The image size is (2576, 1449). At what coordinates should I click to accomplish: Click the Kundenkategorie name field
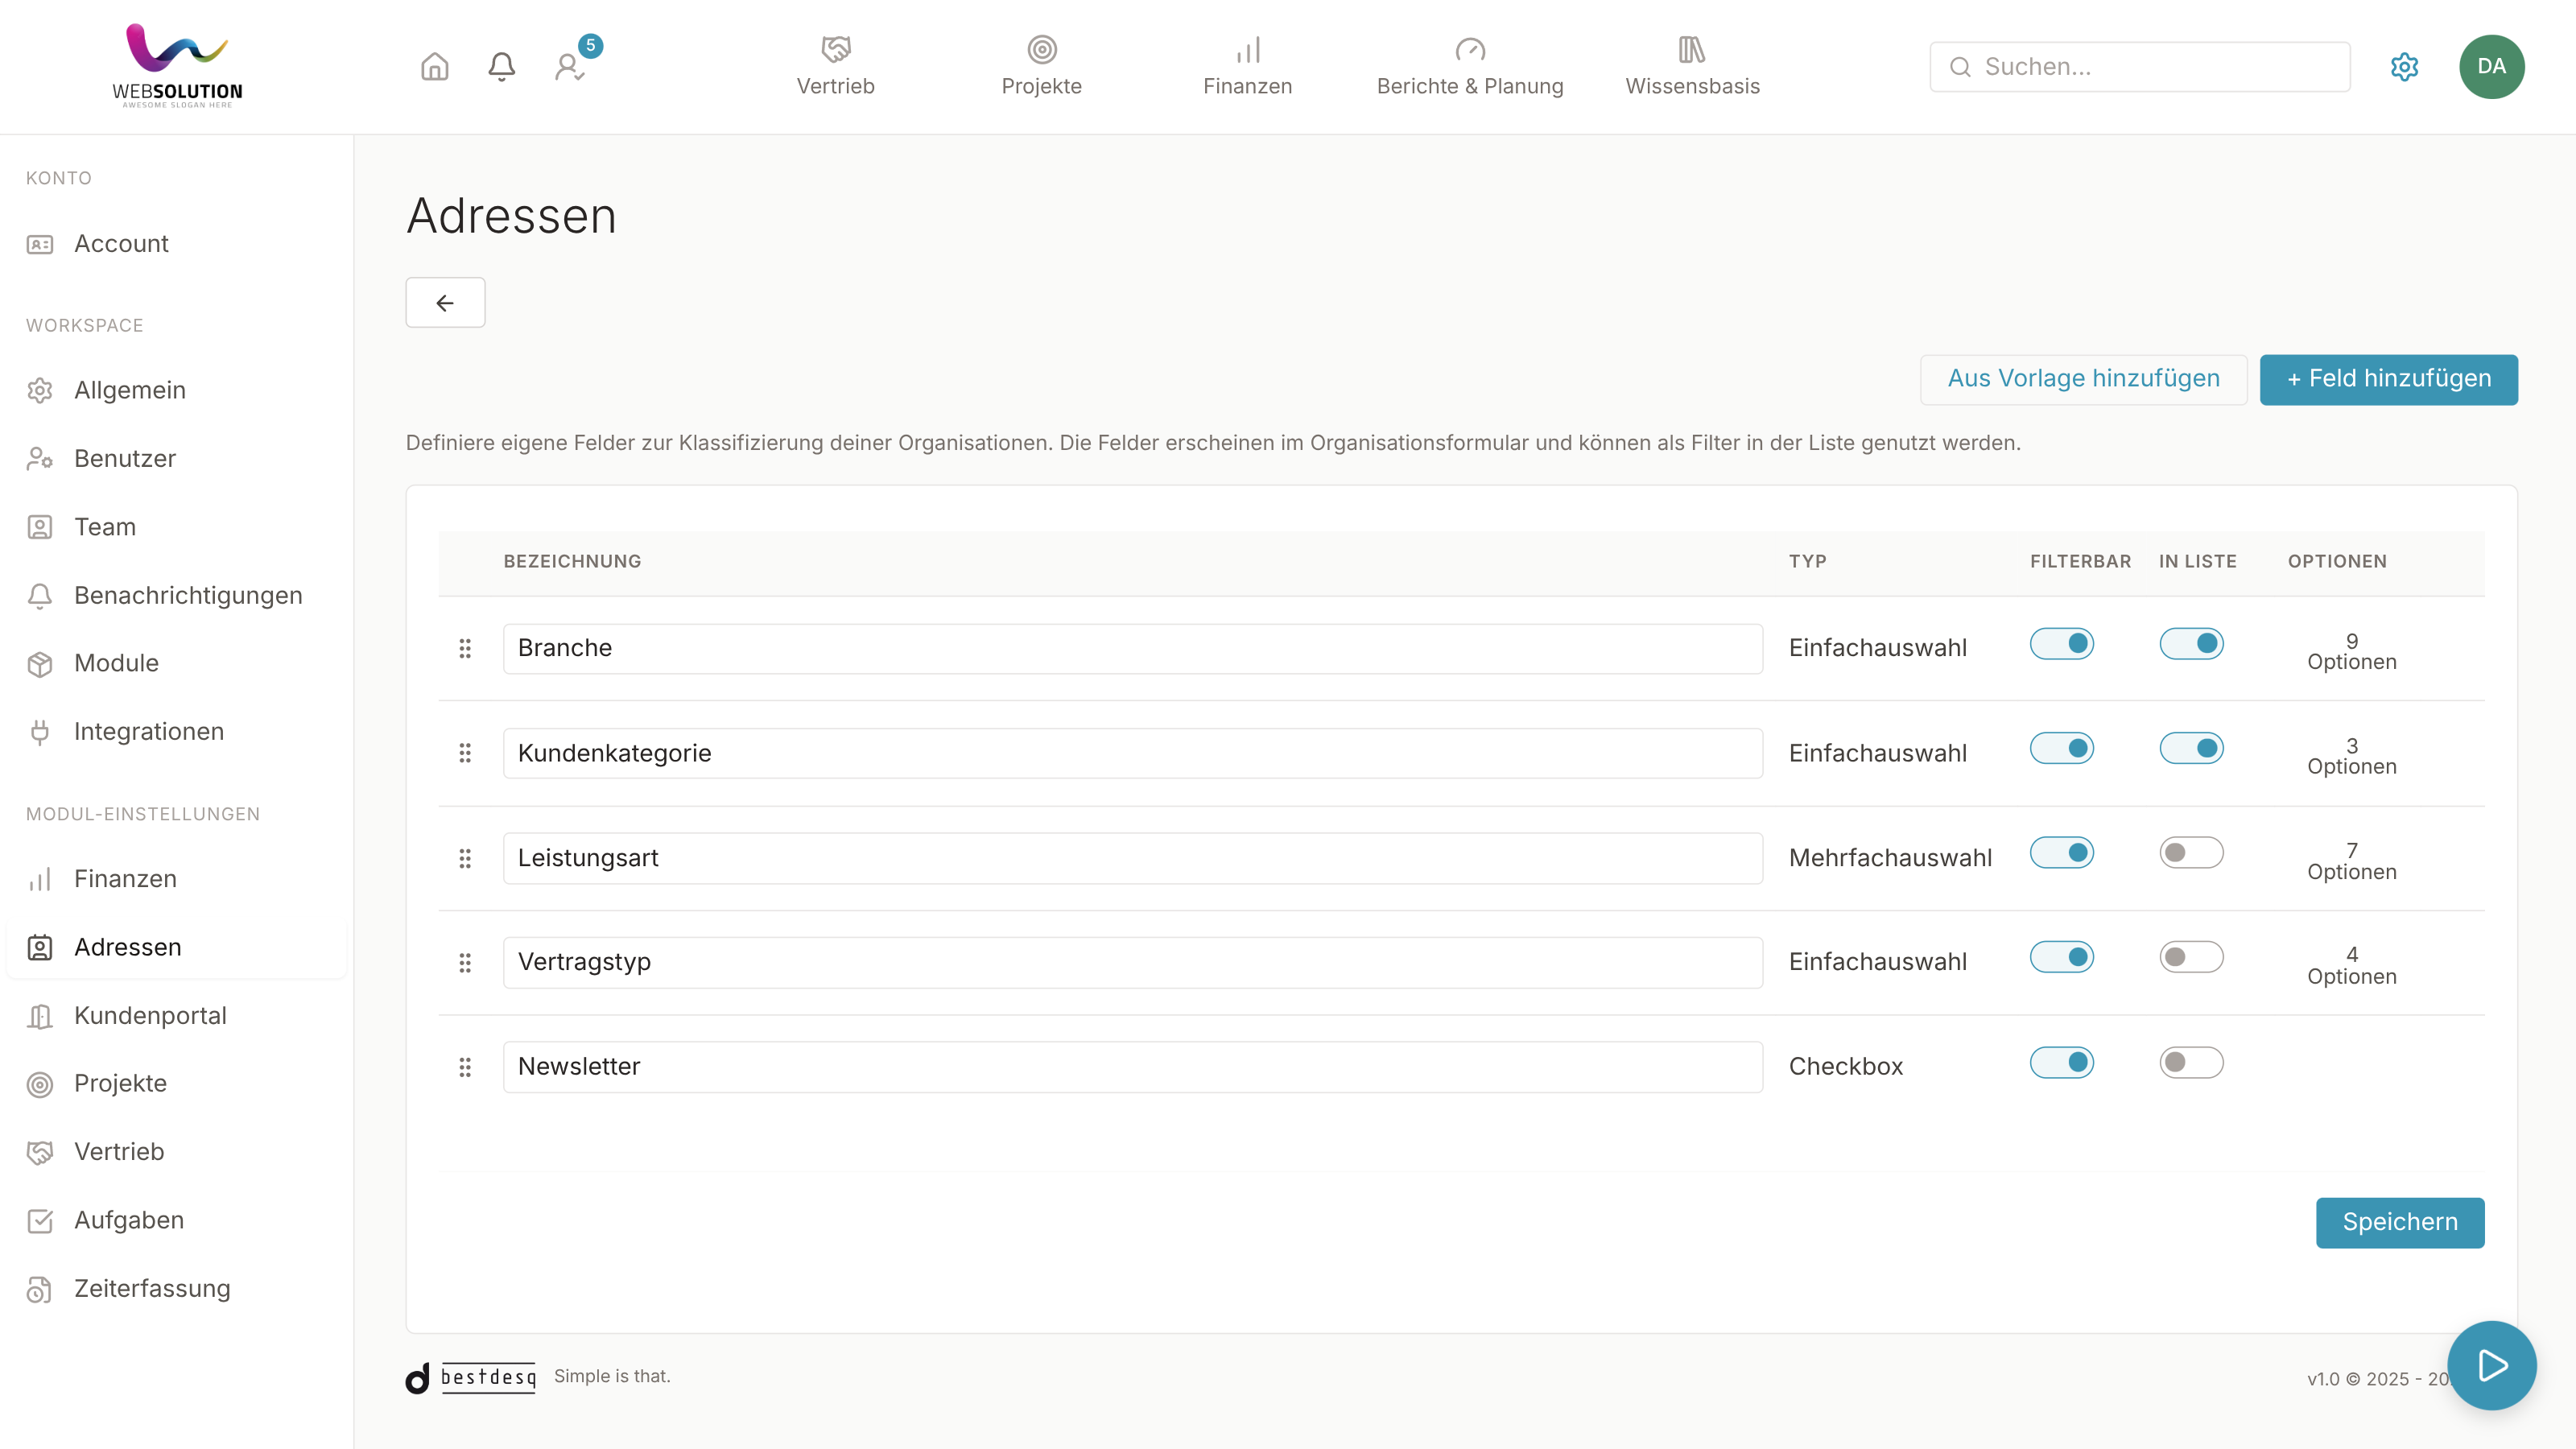pos(1132,753)
